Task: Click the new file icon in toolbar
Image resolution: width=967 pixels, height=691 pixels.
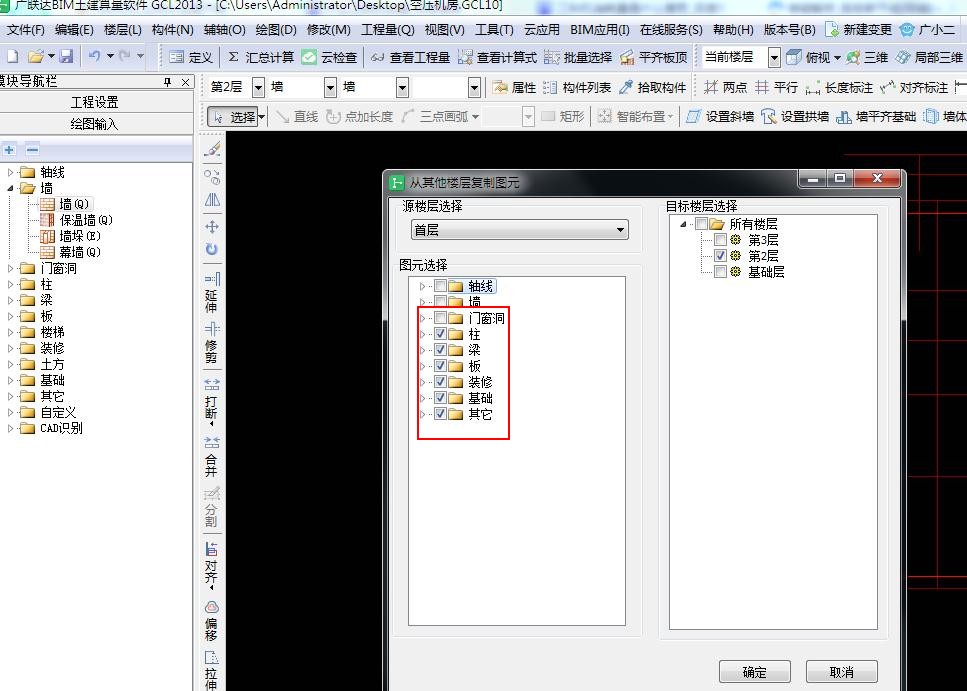Action: pos(12,57)
